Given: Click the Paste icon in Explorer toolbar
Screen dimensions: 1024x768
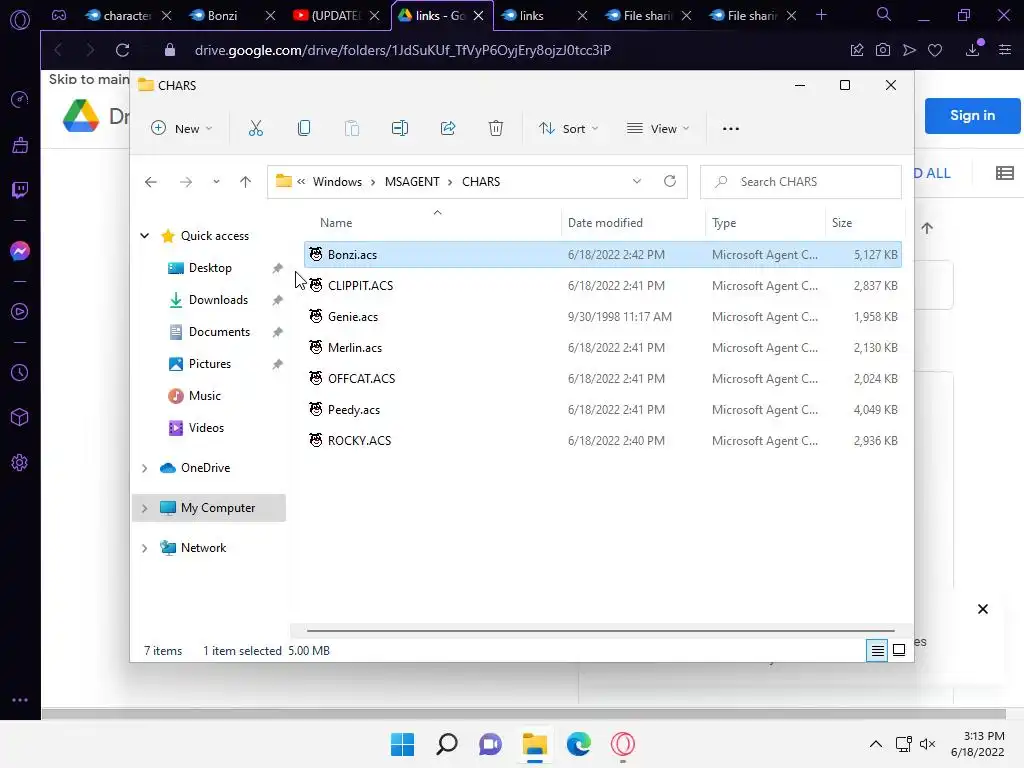Looking at the screenshot, I should [x=351, y=129].
